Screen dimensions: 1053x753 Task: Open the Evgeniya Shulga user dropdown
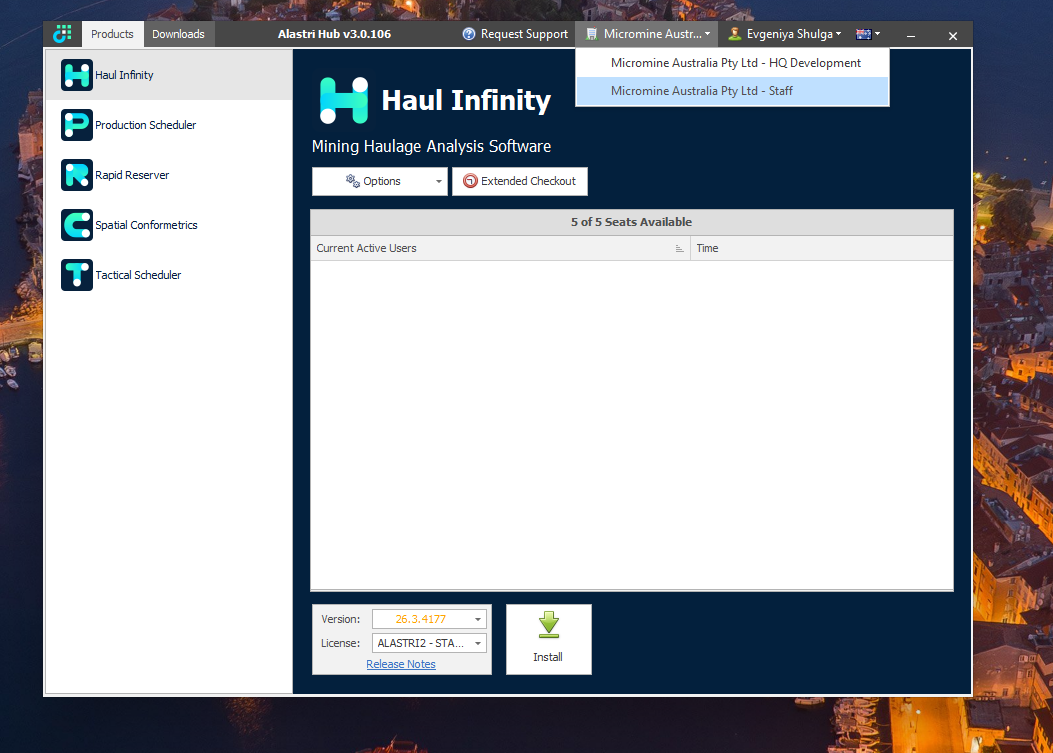point(784,34)
